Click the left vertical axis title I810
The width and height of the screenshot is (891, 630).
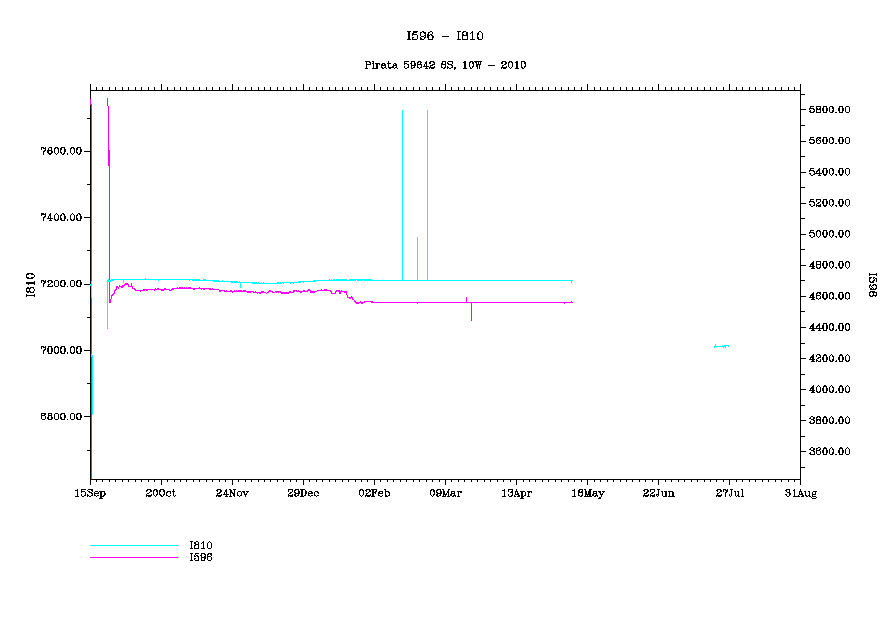click(x=31, y=284)
